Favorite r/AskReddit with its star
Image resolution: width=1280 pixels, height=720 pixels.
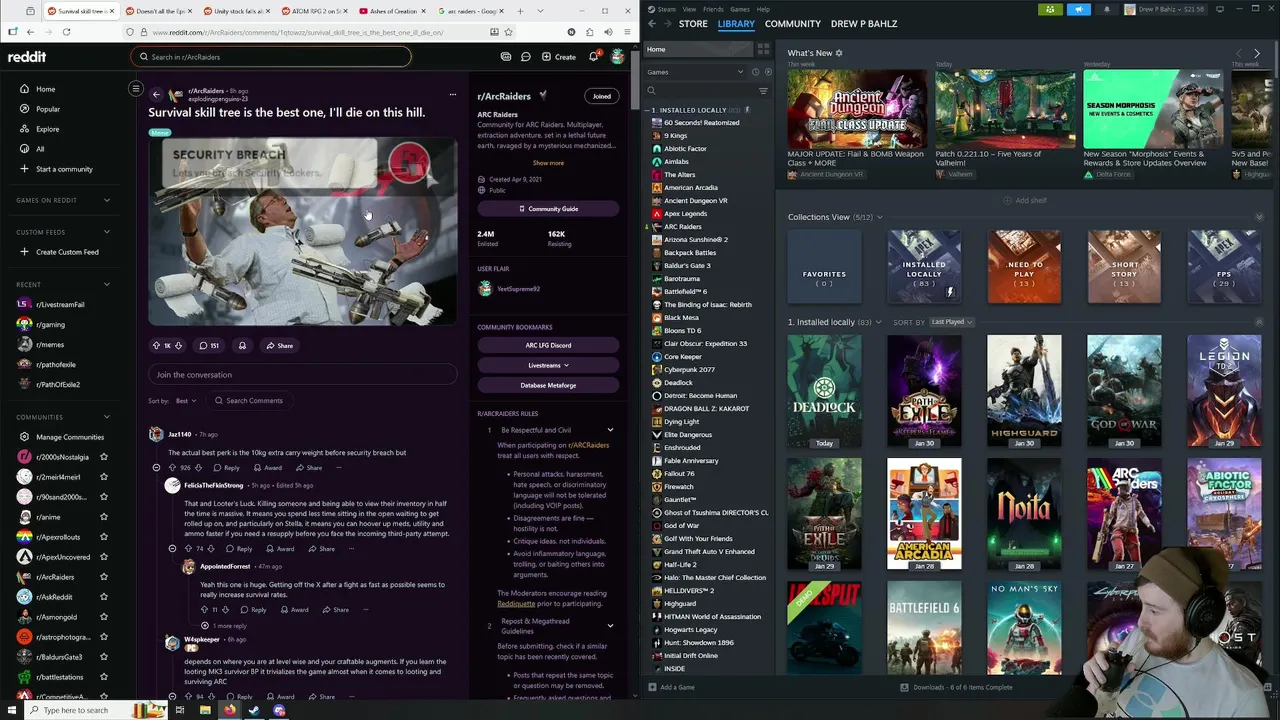[104, 597]
